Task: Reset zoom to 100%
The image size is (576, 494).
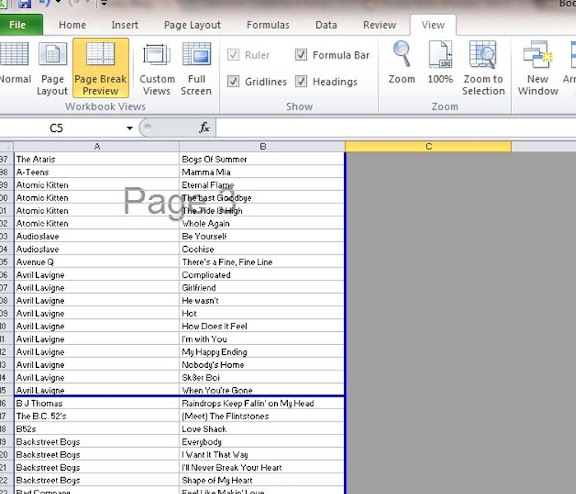Action: pyautogui.click(x=440, y=62)
